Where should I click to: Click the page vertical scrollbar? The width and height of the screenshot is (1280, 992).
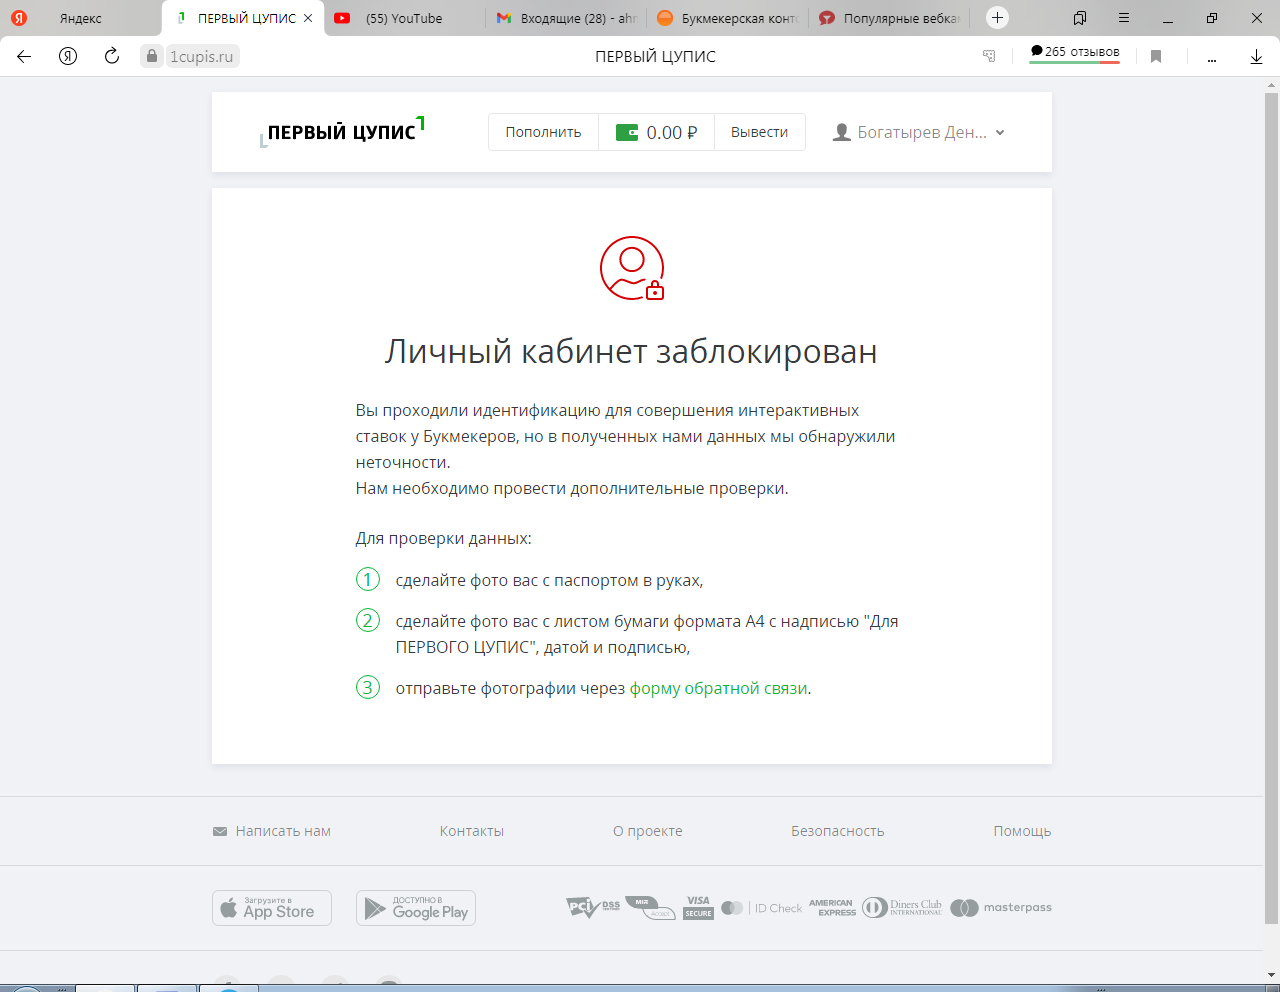tap(1271, 508)
